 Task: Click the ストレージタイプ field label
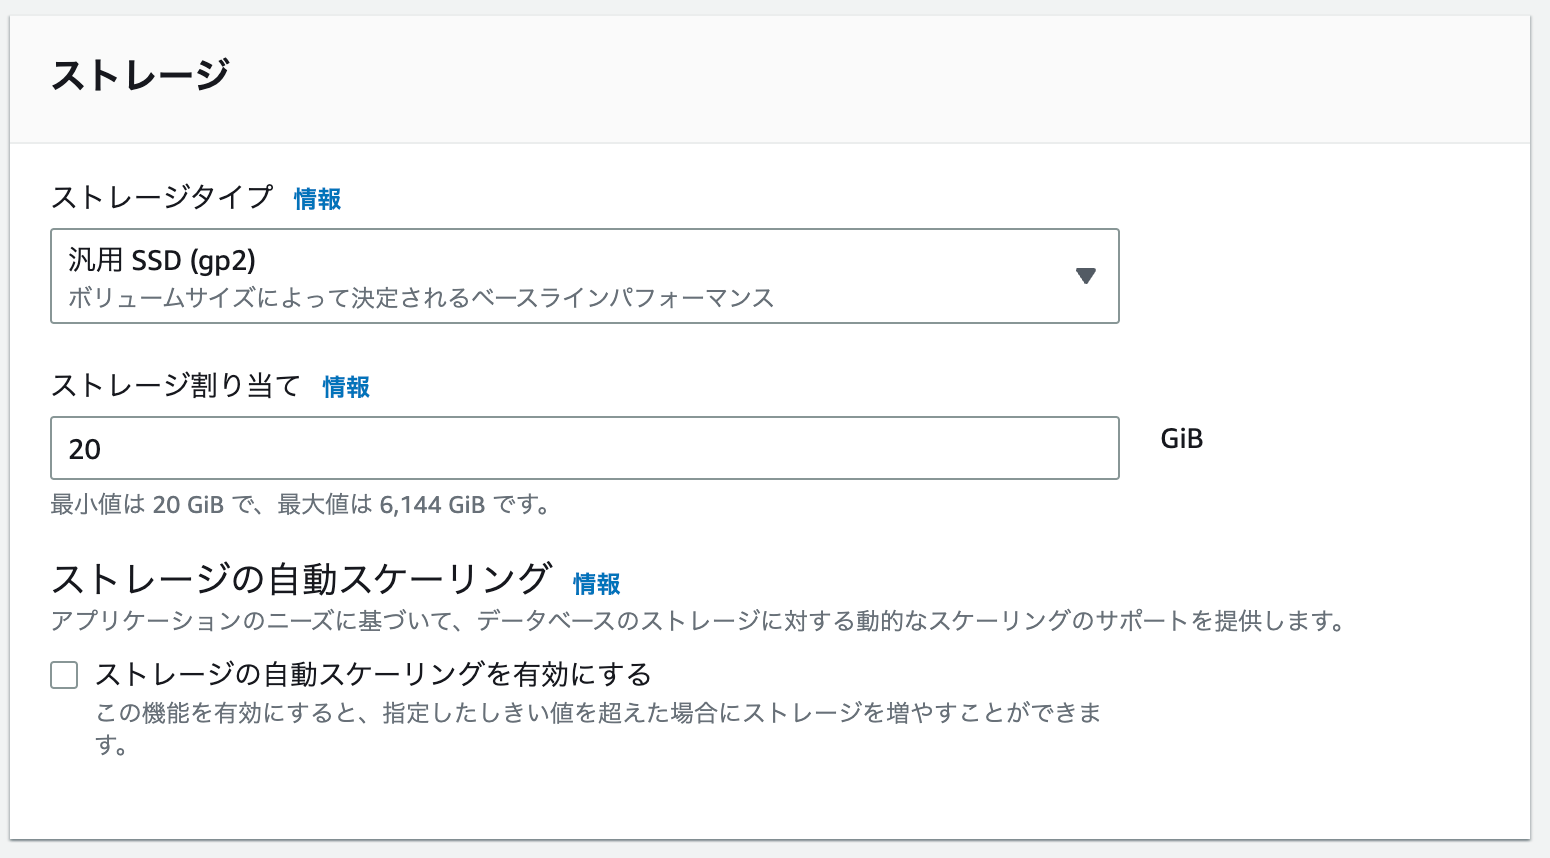(x=162, y=197)
